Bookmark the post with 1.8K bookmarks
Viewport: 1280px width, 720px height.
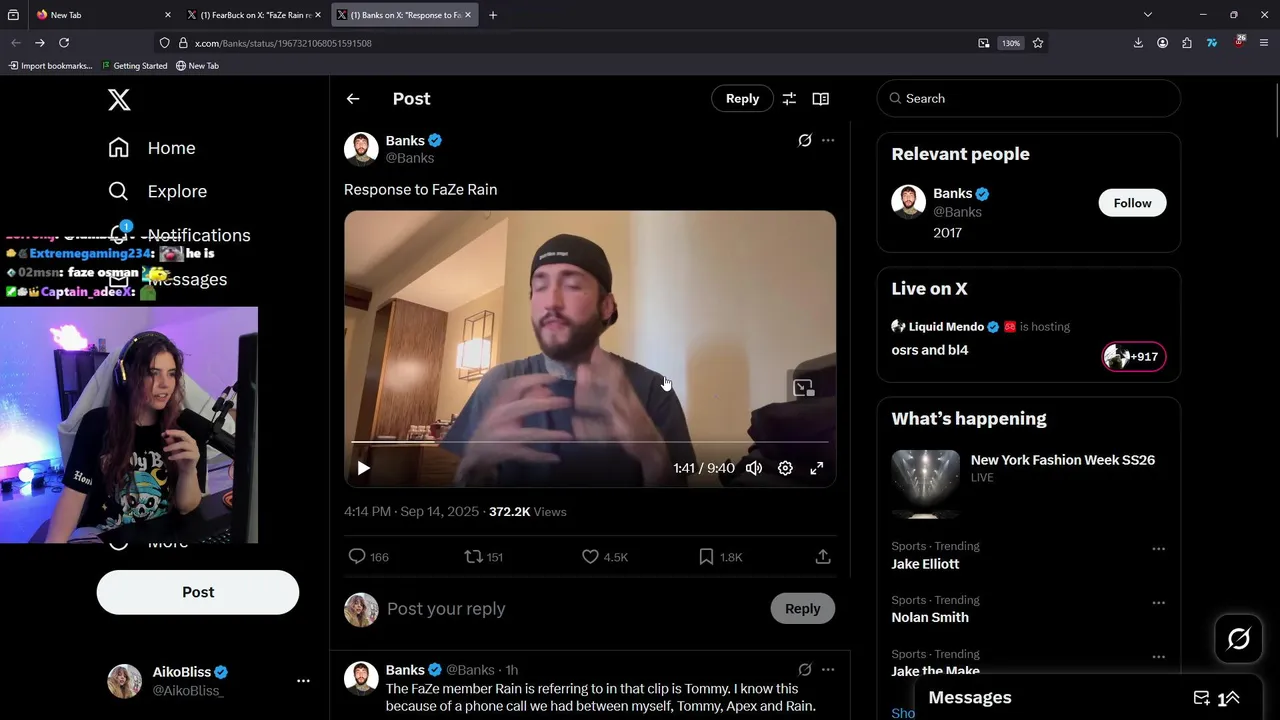point(720,557)
